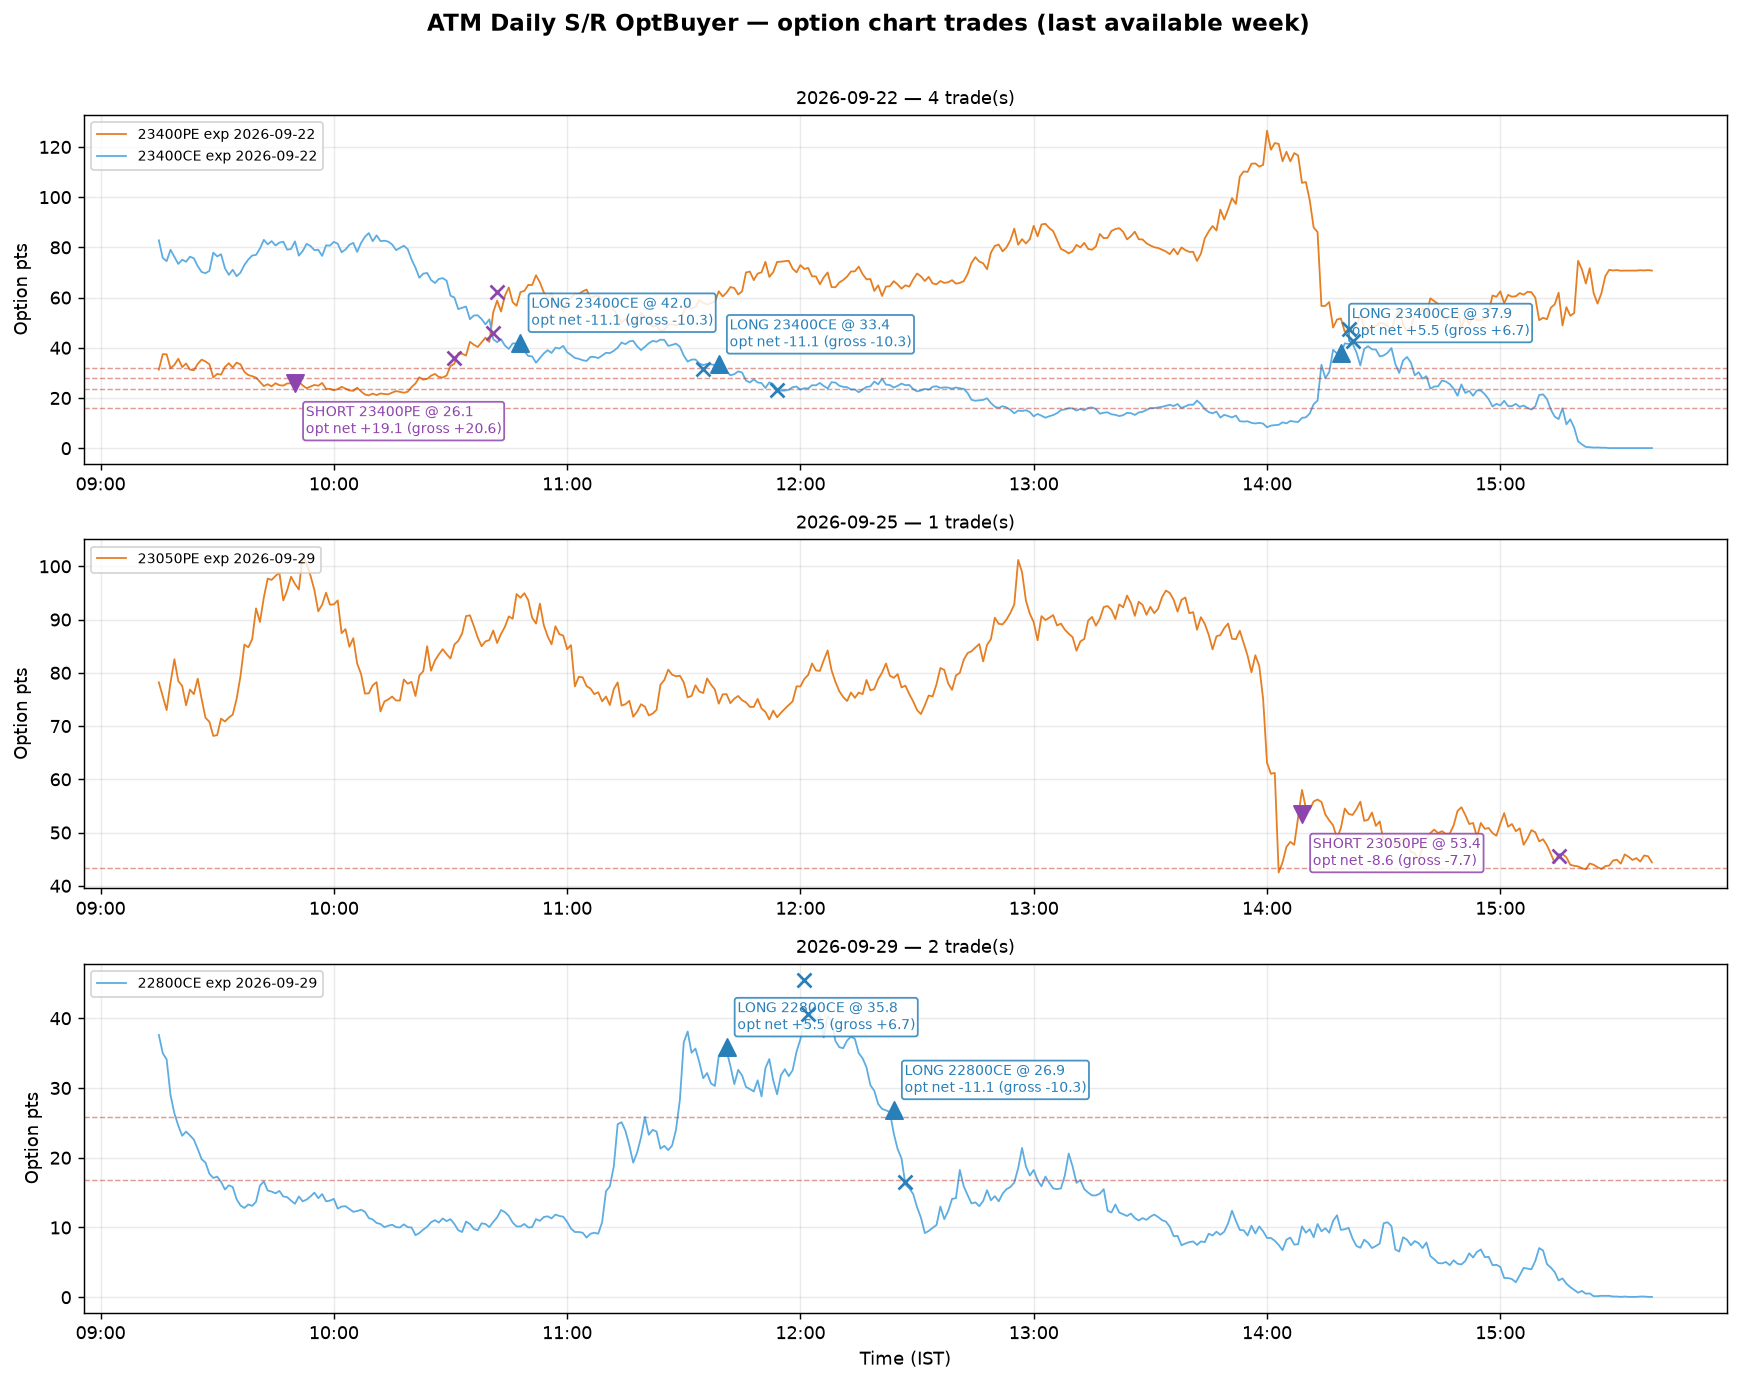Click the blue entry triangle for LONG 22800CE @ 35.8
Viewport: 1739px width, 1382px height.
coord(727,1047)
